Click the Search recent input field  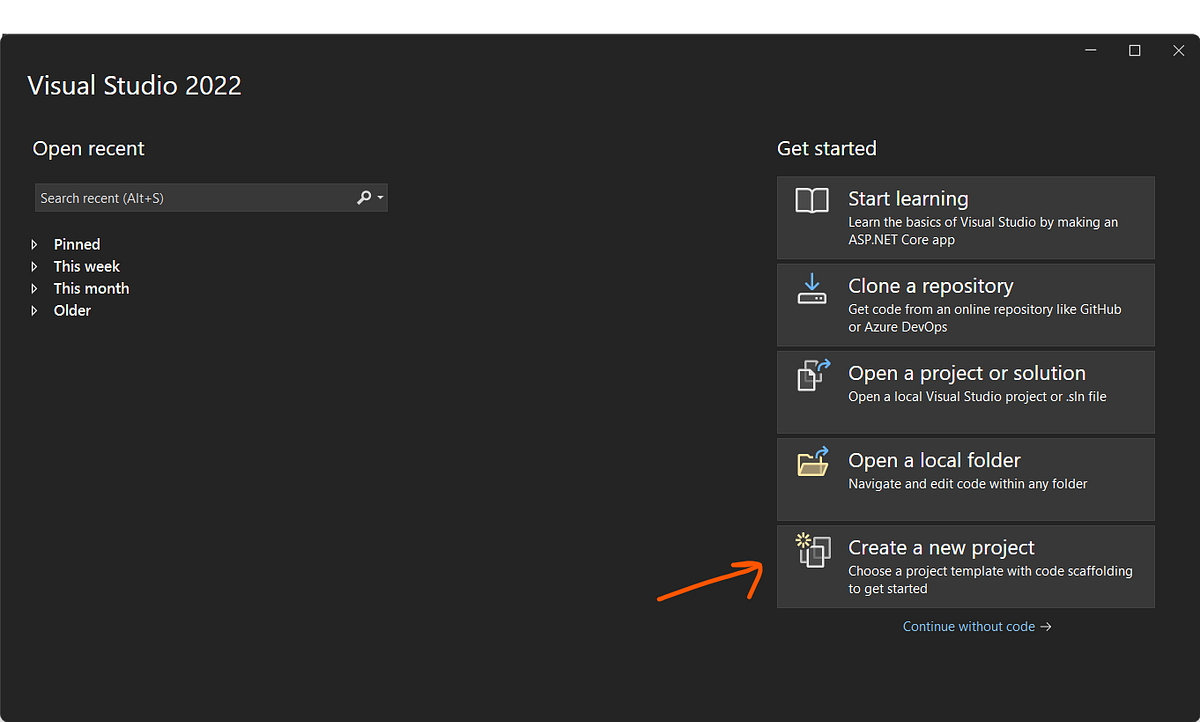180,197
